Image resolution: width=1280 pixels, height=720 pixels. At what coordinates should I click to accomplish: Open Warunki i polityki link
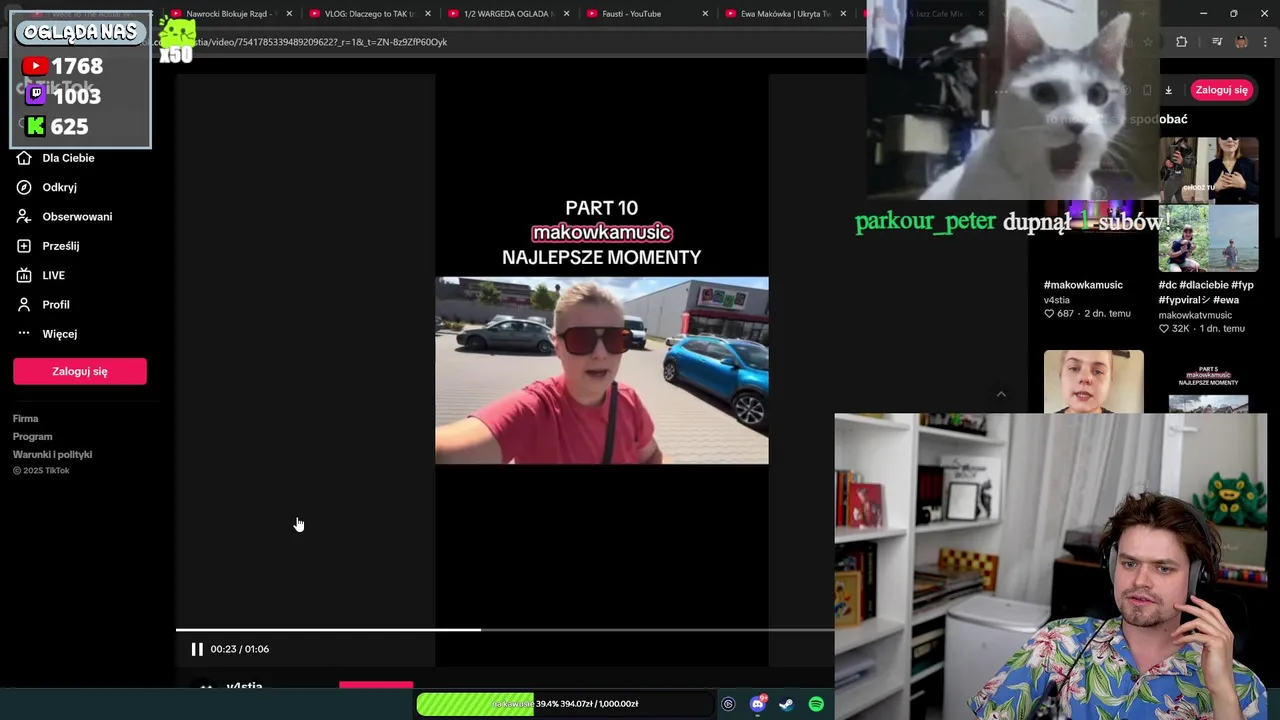(52, 455)
